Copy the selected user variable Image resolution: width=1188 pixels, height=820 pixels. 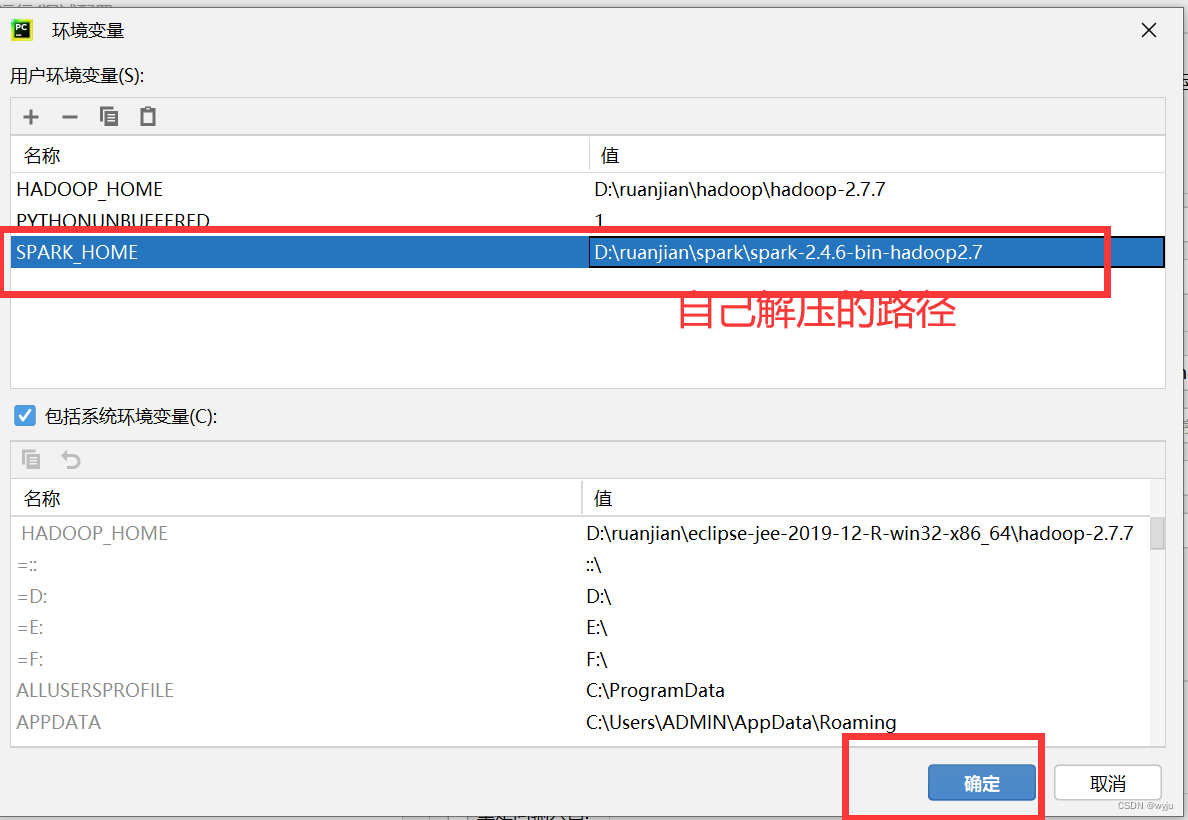click(109, 116)
